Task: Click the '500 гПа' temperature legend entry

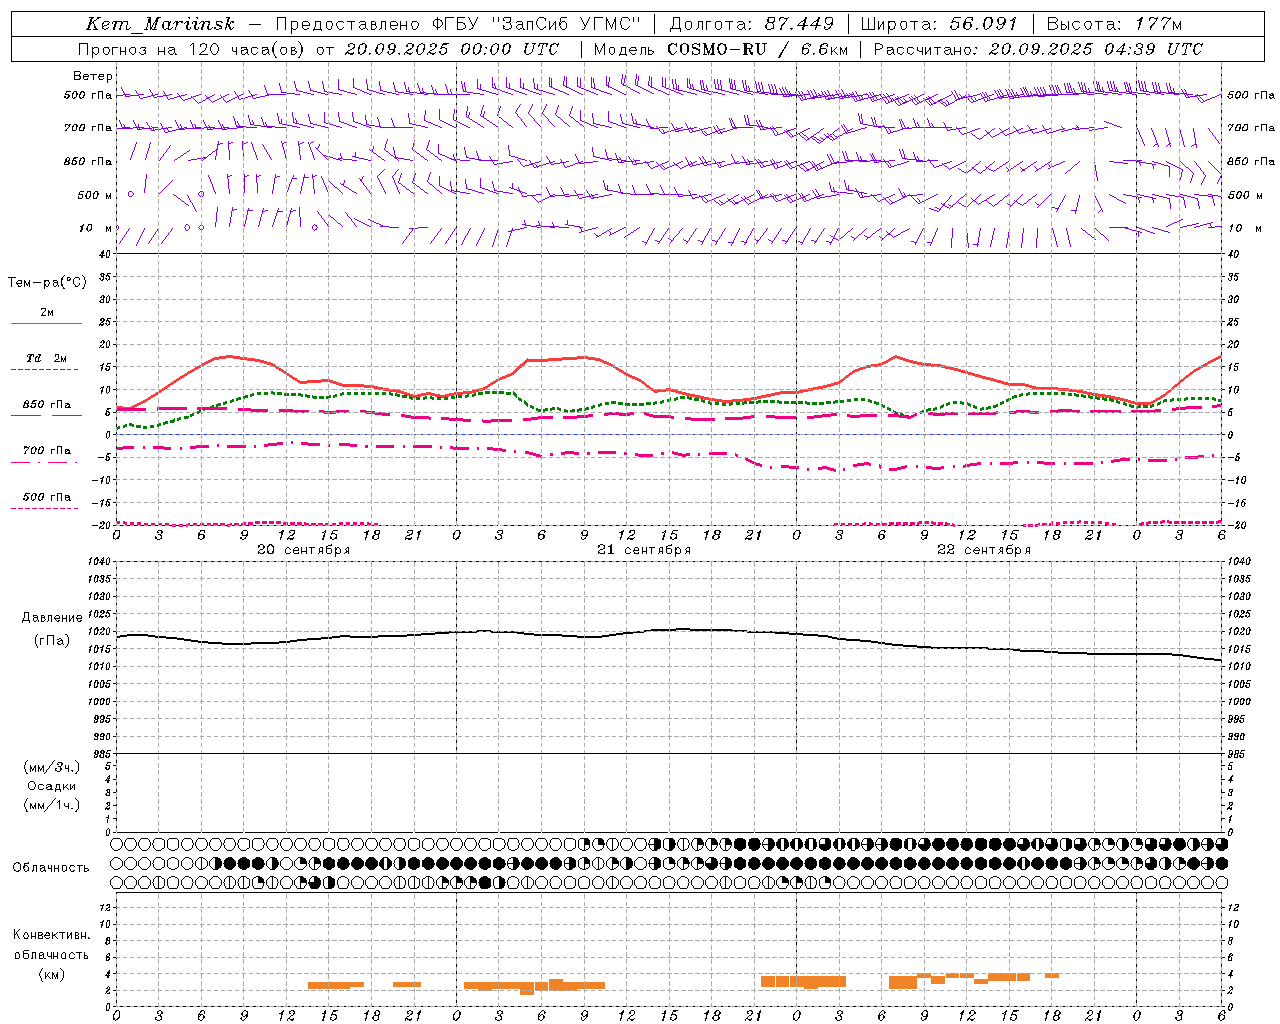Action: (47, 496)
